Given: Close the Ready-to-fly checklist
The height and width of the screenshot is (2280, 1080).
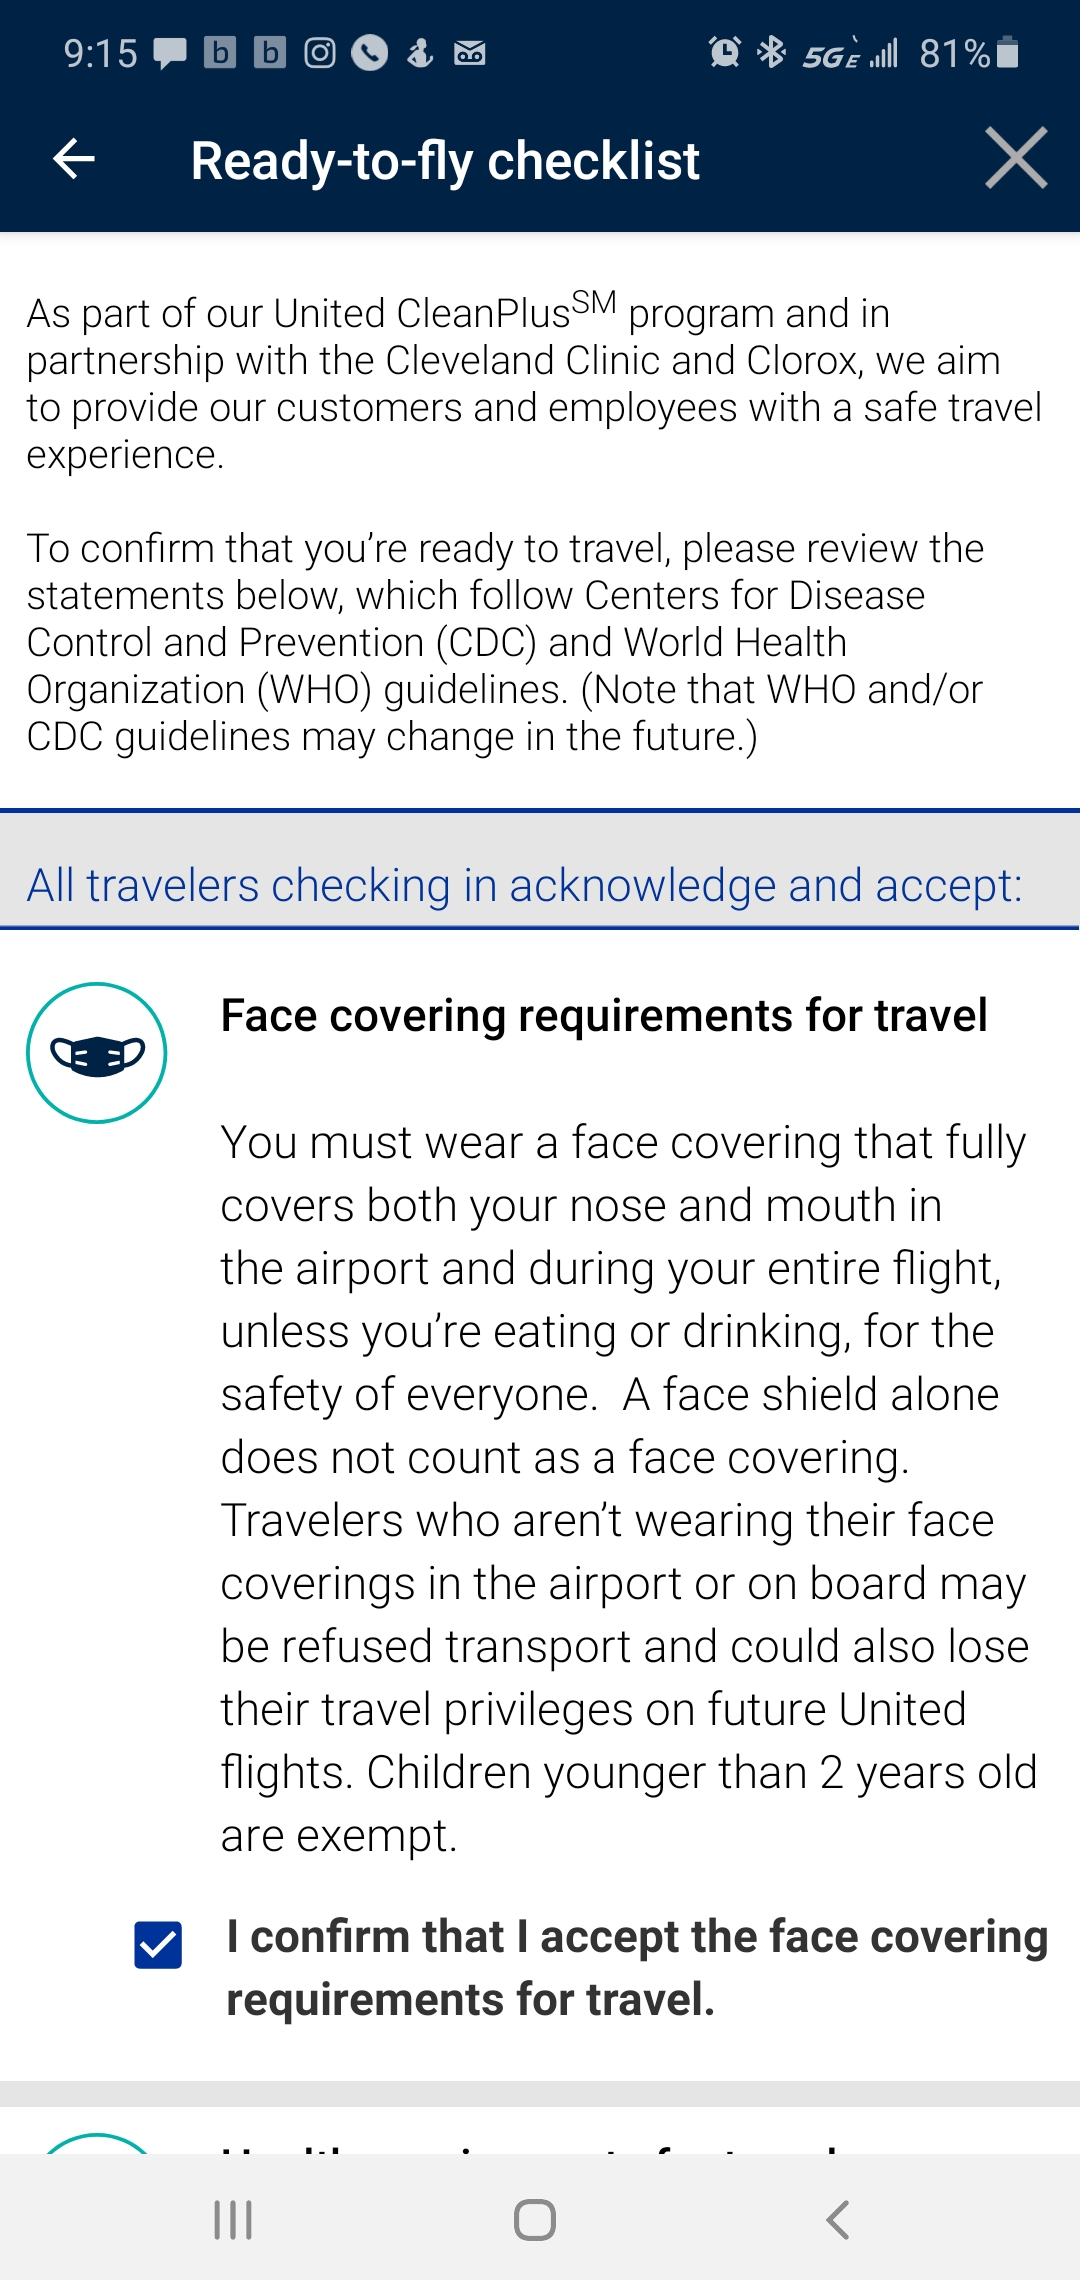Looking at the screenshot, I should tap(1015, 159).
